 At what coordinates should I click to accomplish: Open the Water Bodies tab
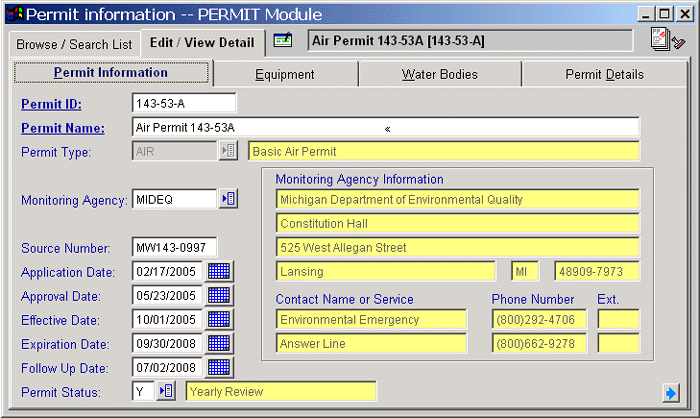[x=439, y=74]
